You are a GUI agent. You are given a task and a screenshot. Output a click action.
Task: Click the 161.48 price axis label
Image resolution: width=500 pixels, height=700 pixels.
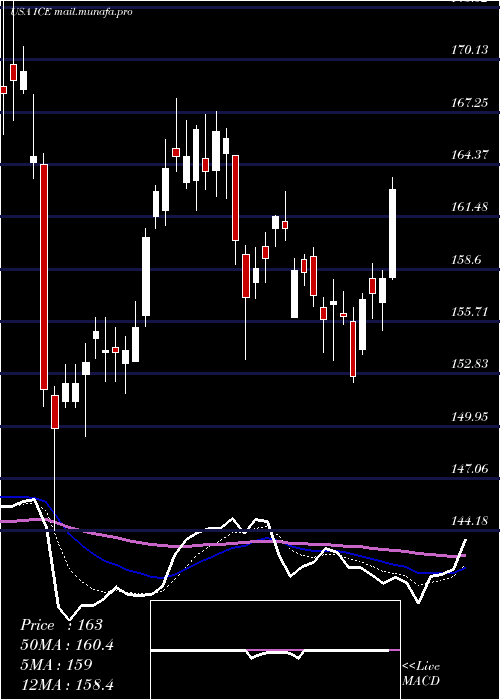469,207
